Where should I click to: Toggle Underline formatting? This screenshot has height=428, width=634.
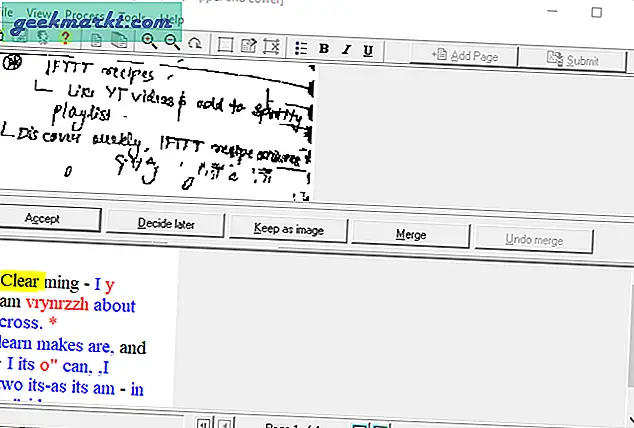point(368,49)
